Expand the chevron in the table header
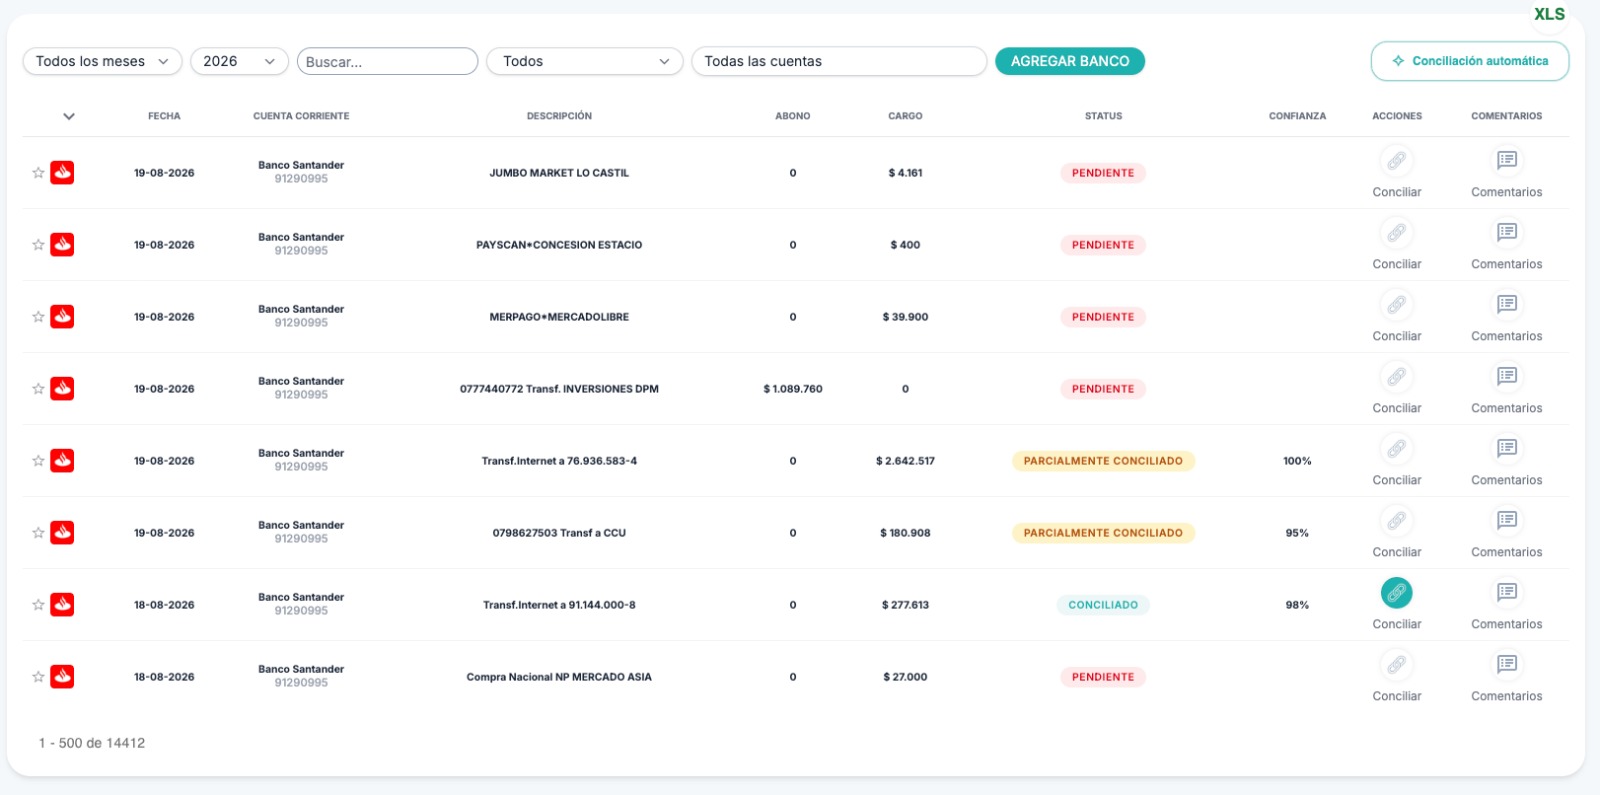The height and width of the screenshot is (795, 1600). tap(69, 116)
